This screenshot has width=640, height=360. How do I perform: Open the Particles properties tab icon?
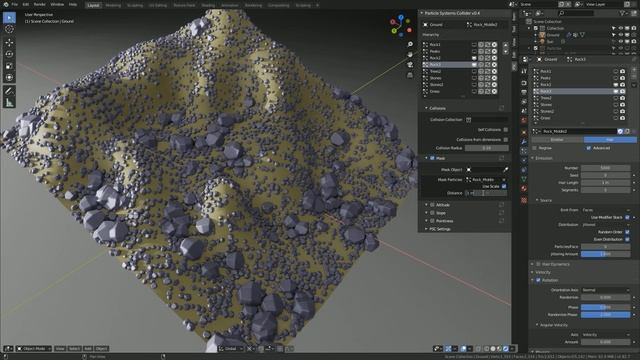524,151
